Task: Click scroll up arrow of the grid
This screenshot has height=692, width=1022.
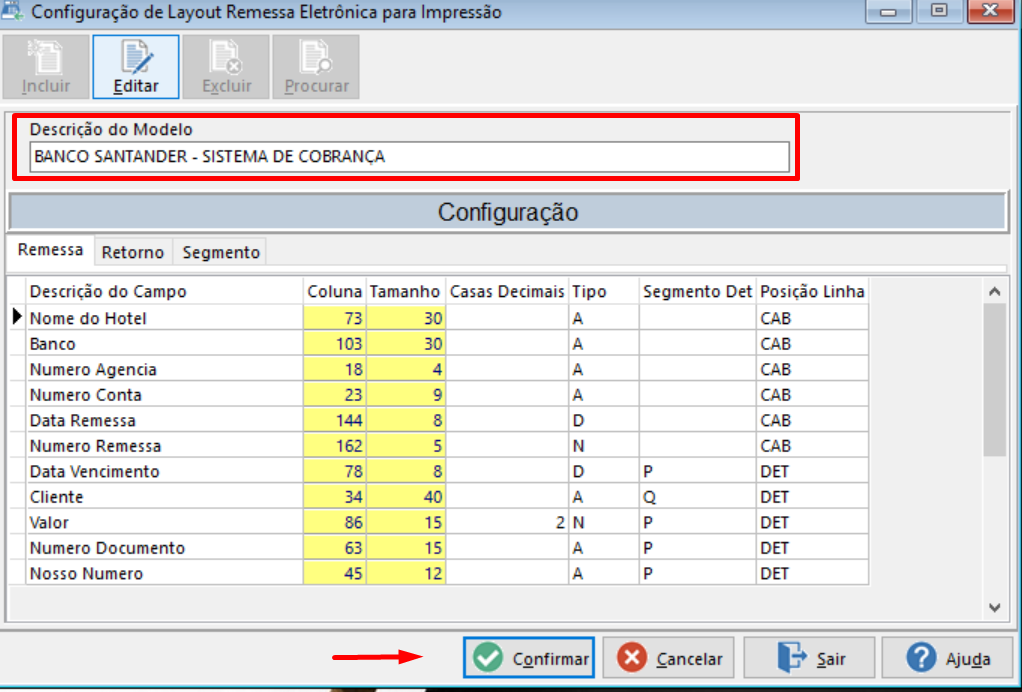Action: tap(994, 291)
